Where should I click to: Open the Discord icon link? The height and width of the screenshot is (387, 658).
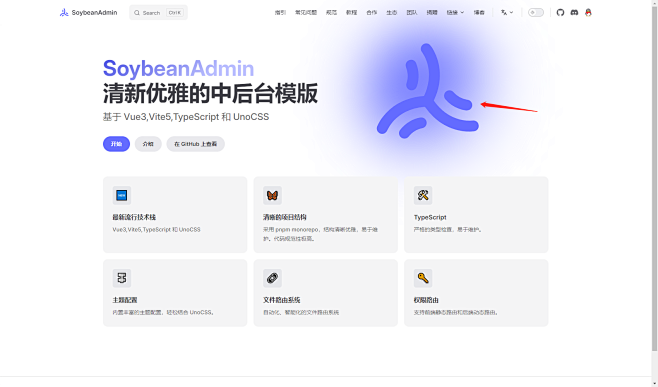click(x=574, y=13)
